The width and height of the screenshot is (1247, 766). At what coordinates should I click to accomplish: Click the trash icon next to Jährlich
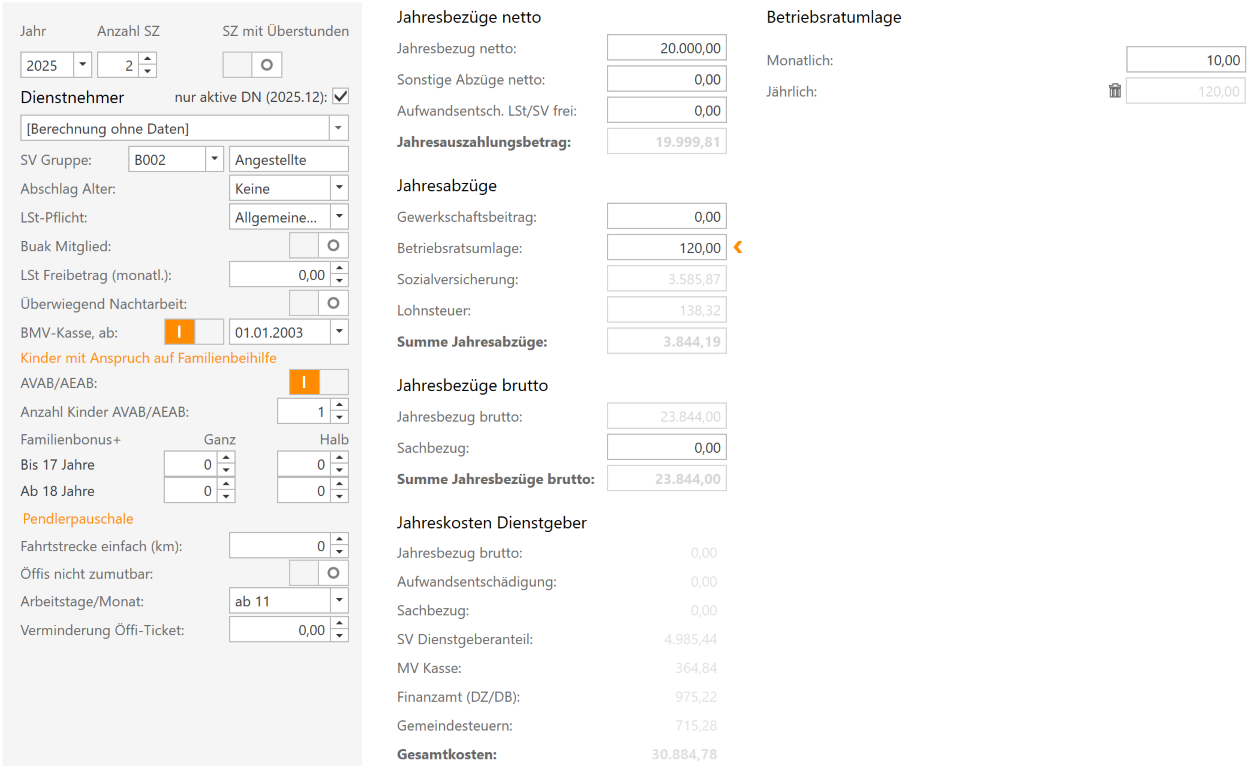(x=1114, y=90)
